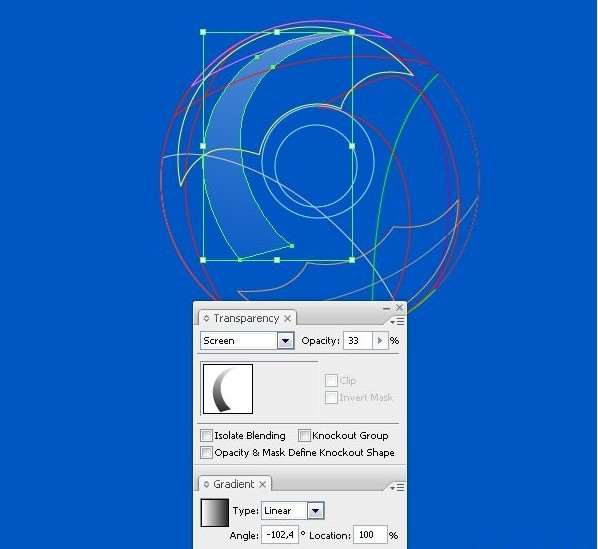The width and height of the screenshot is (598, 549).
Task: Enable the Isolate Blending checkbox
Action: pyautogui.click(x=206, y=435)
